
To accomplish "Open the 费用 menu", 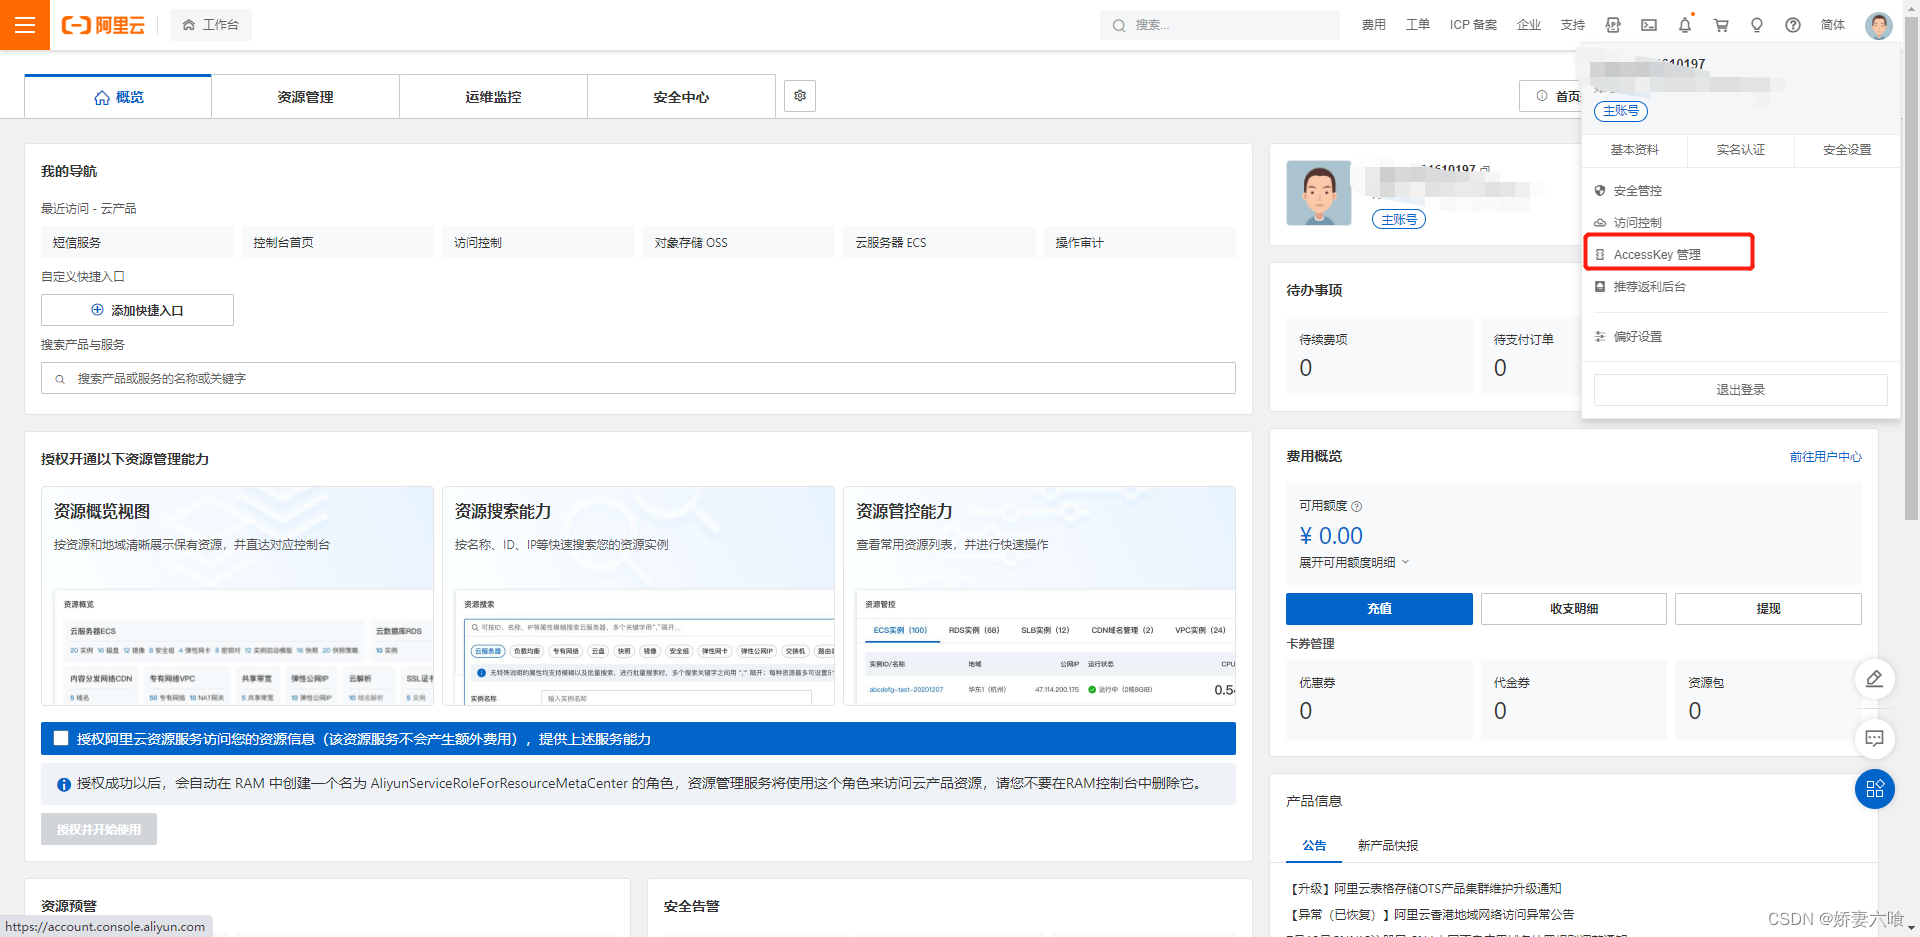I will pos(1373,25).
